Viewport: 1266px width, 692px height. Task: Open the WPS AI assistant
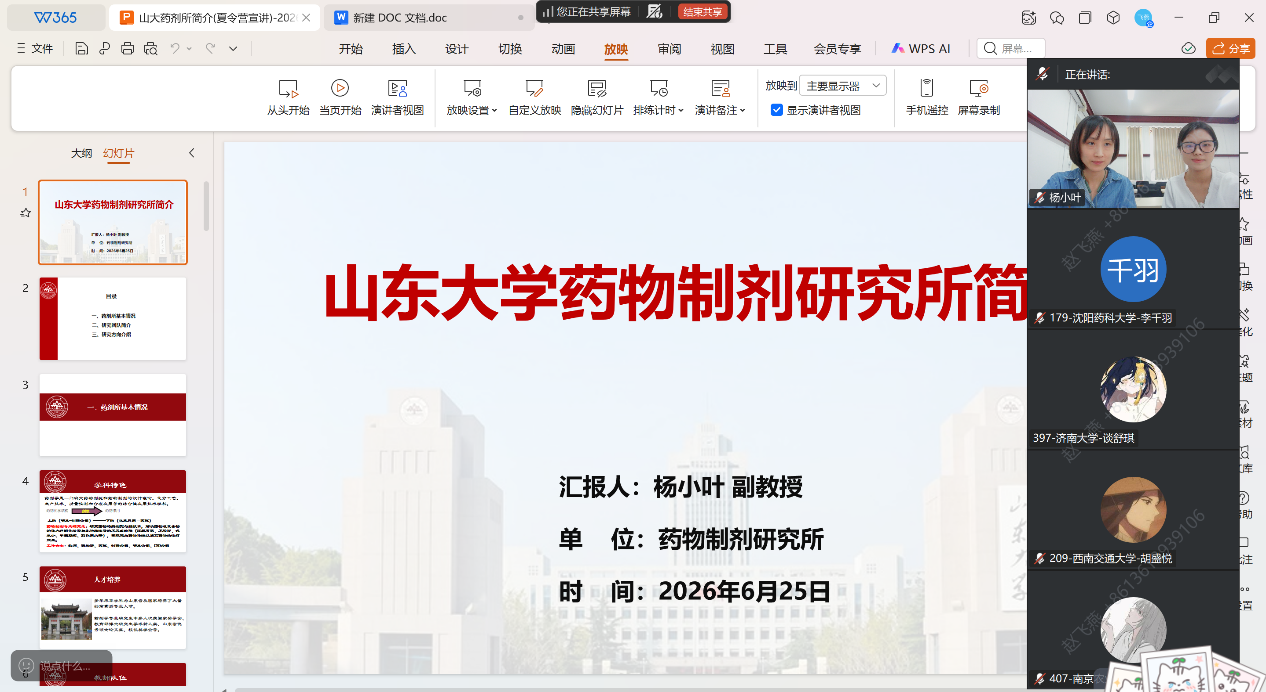922,48
